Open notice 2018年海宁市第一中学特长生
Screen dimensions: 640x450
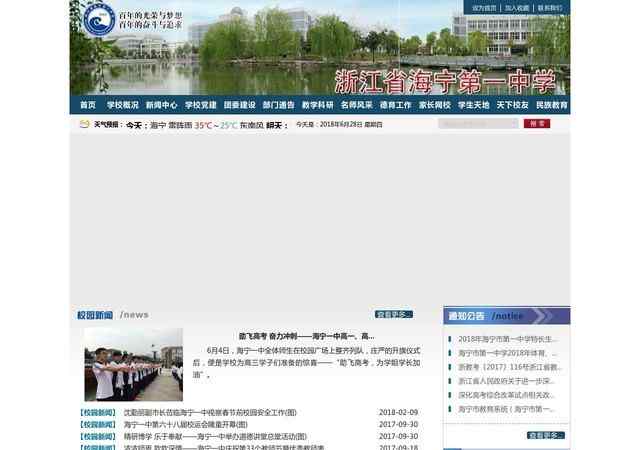coord(507,339)
